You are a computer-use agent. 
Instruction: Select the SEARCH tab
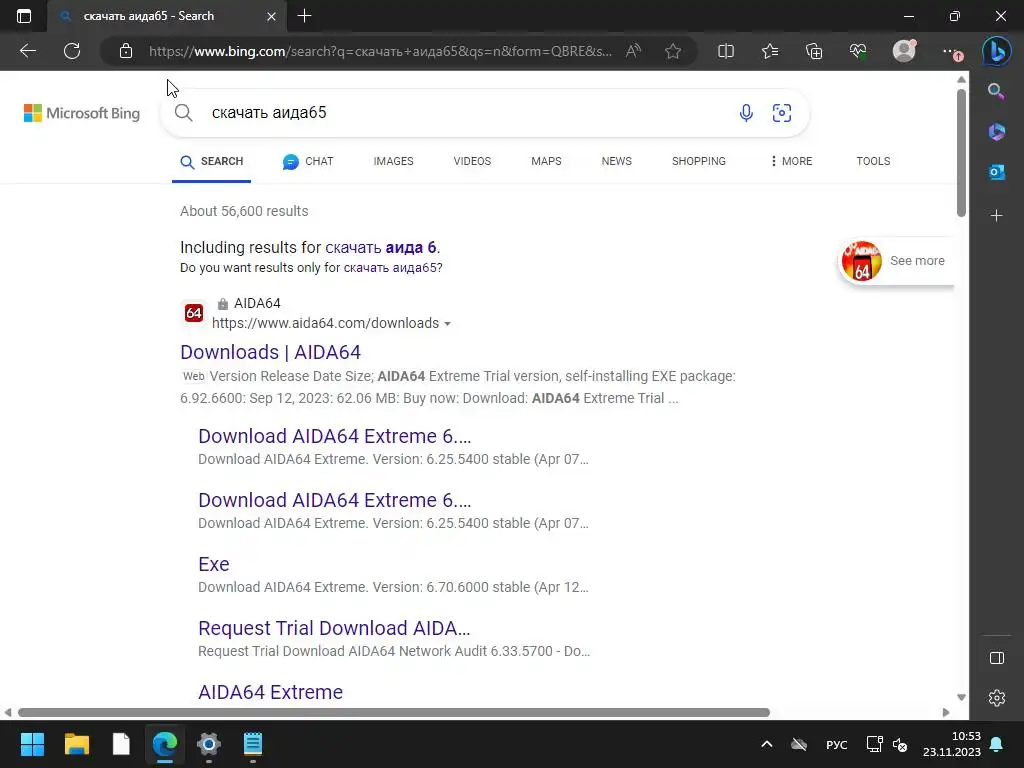(212, 161)
